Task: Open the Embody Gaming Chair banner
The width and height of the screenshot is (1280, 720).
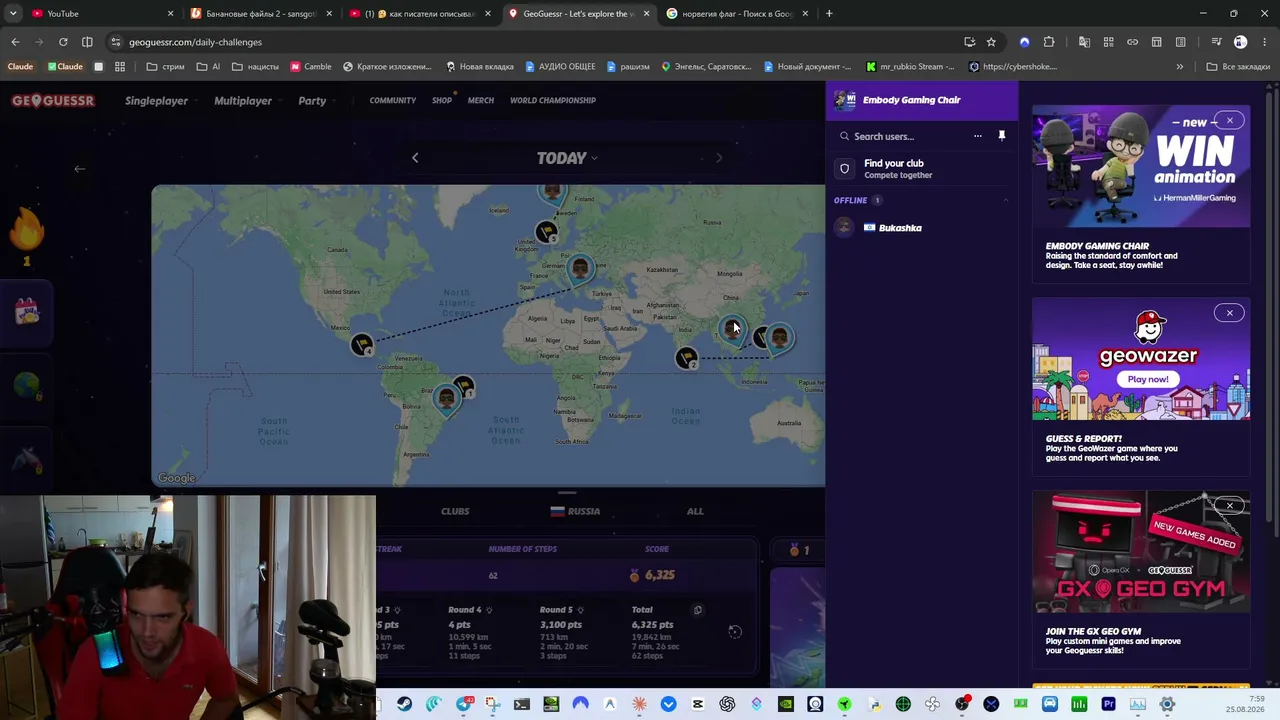Action: pos(922,100)
